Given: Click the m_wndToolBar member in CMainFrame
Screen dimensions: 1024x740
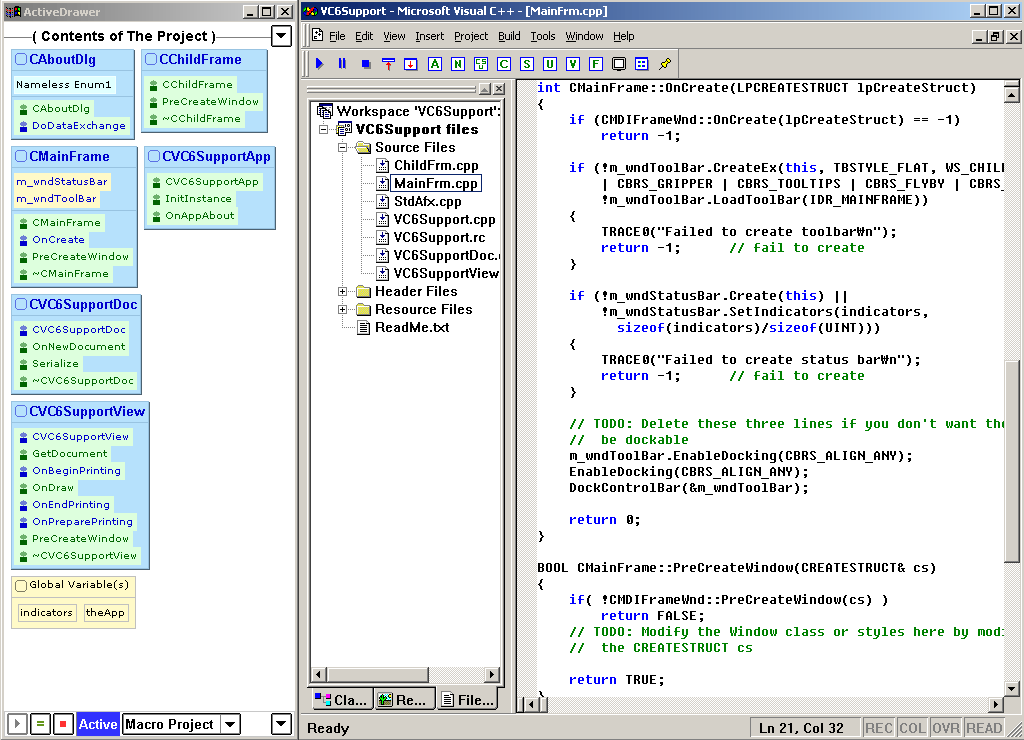Looking at the screenshot, I should 56,199.
